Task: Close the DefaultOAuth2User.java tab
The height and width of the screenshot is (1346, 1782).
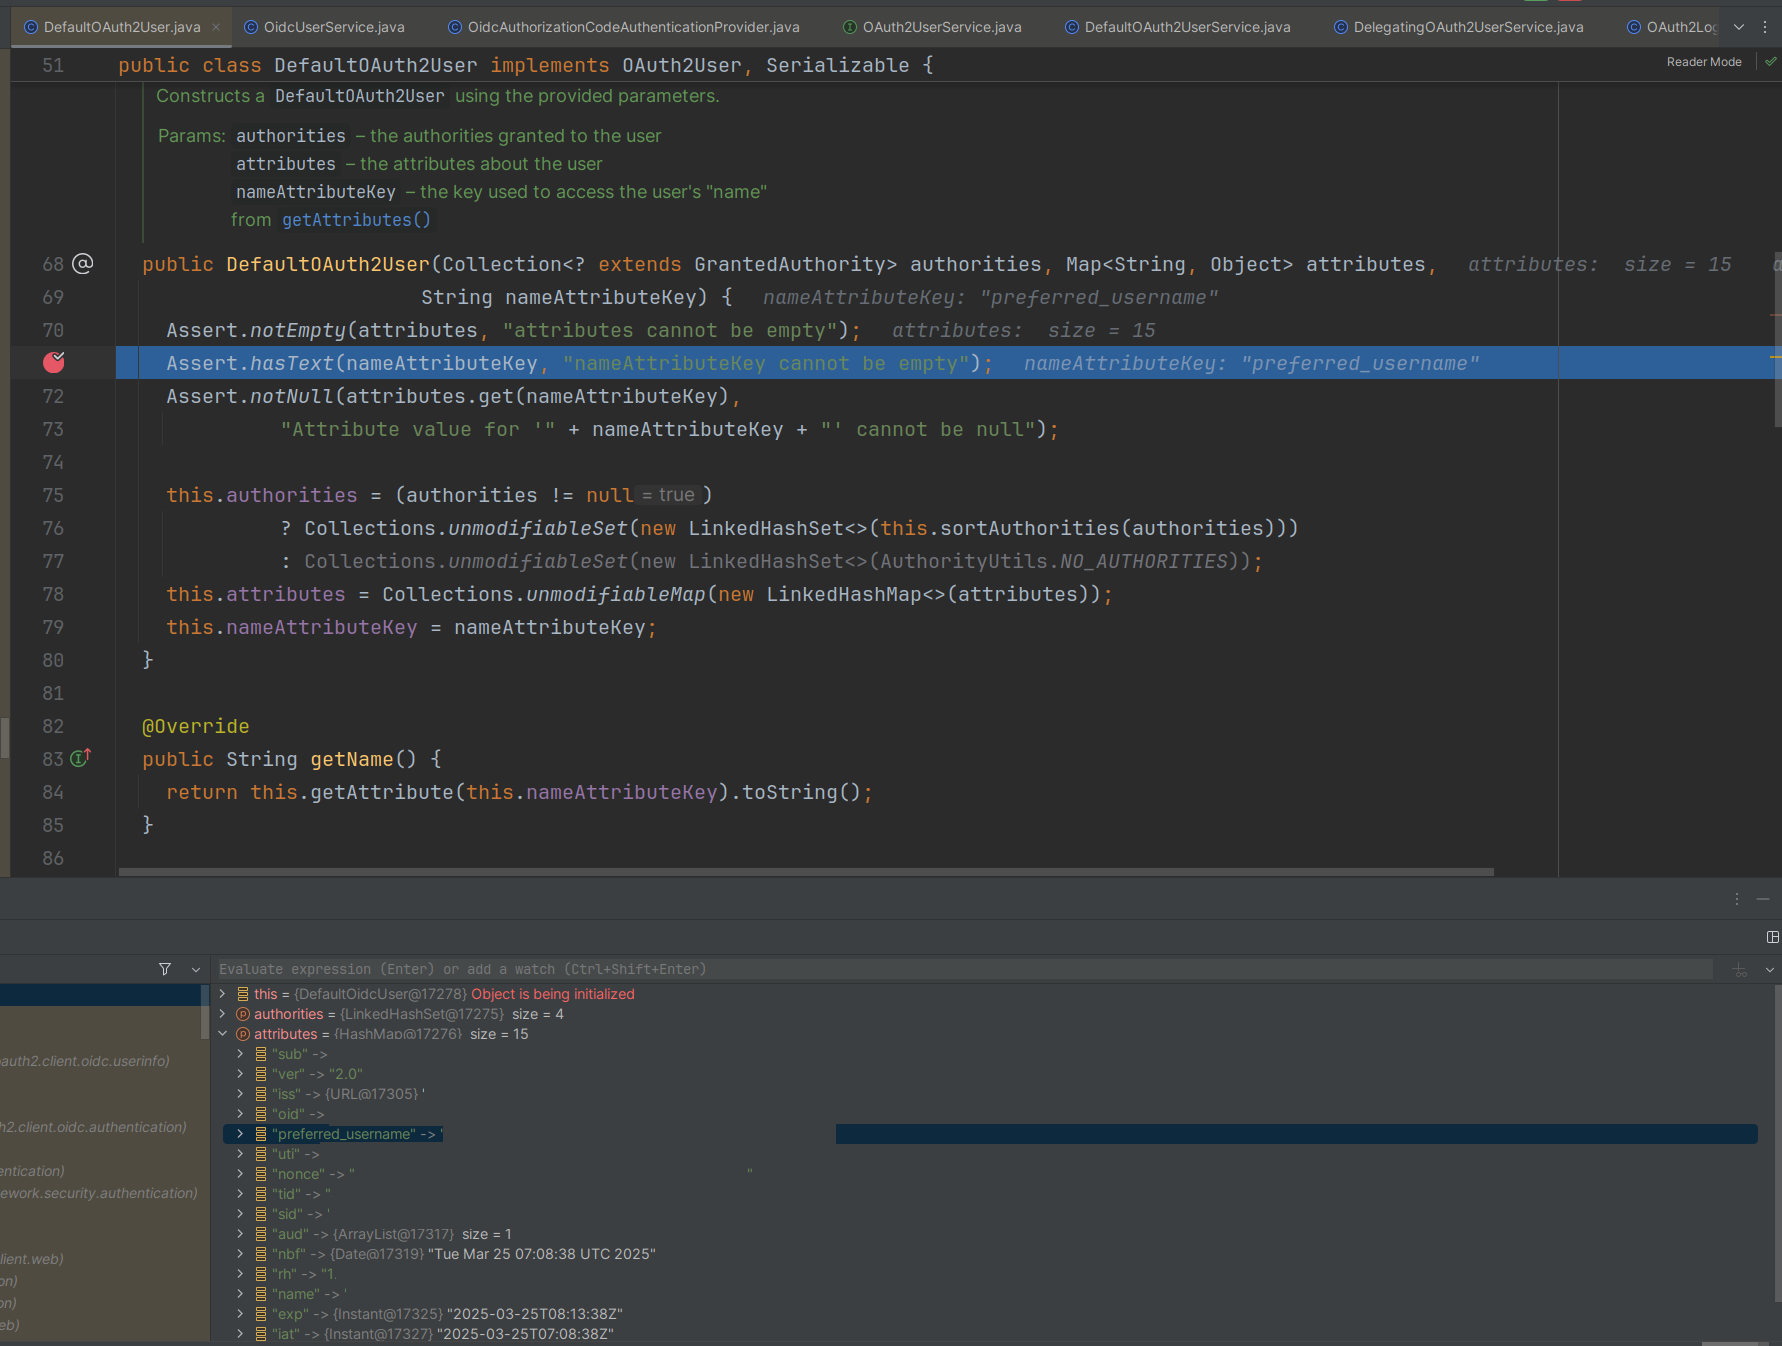Action: (216, 27)
